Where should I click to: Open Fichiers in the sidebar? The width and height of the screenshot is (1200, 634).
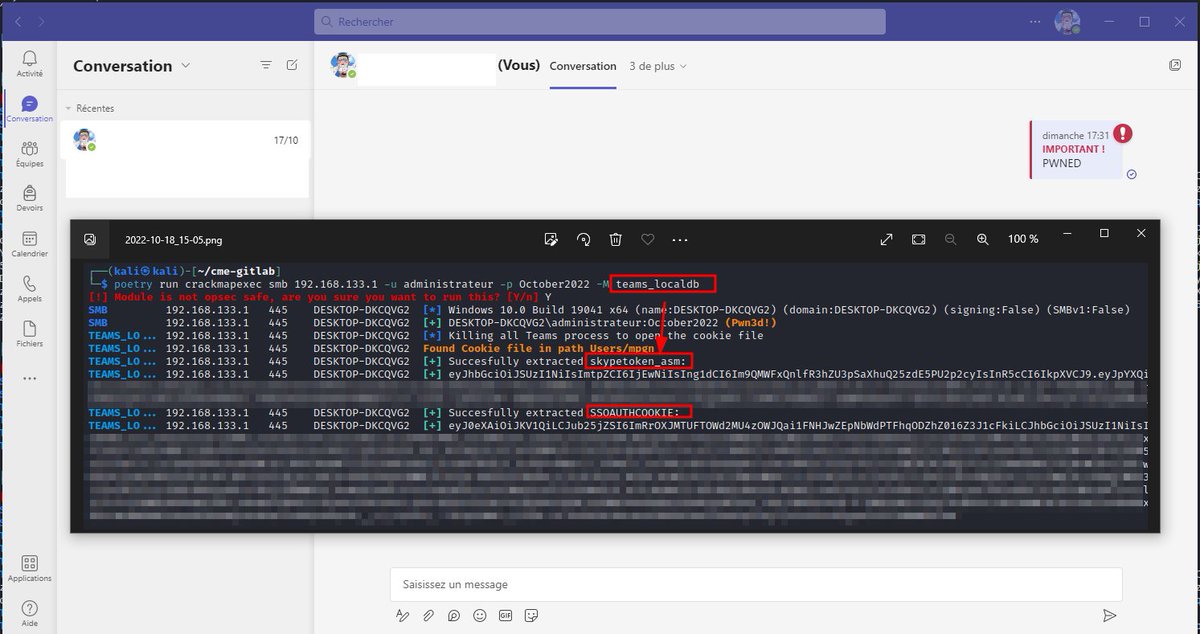pos(30,334)
